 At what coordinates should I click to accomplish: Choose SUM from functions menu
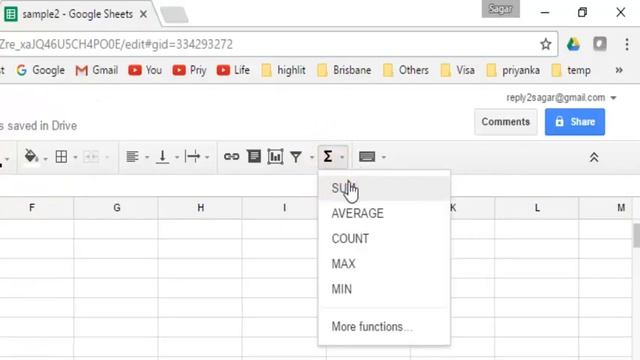[384, 188]
